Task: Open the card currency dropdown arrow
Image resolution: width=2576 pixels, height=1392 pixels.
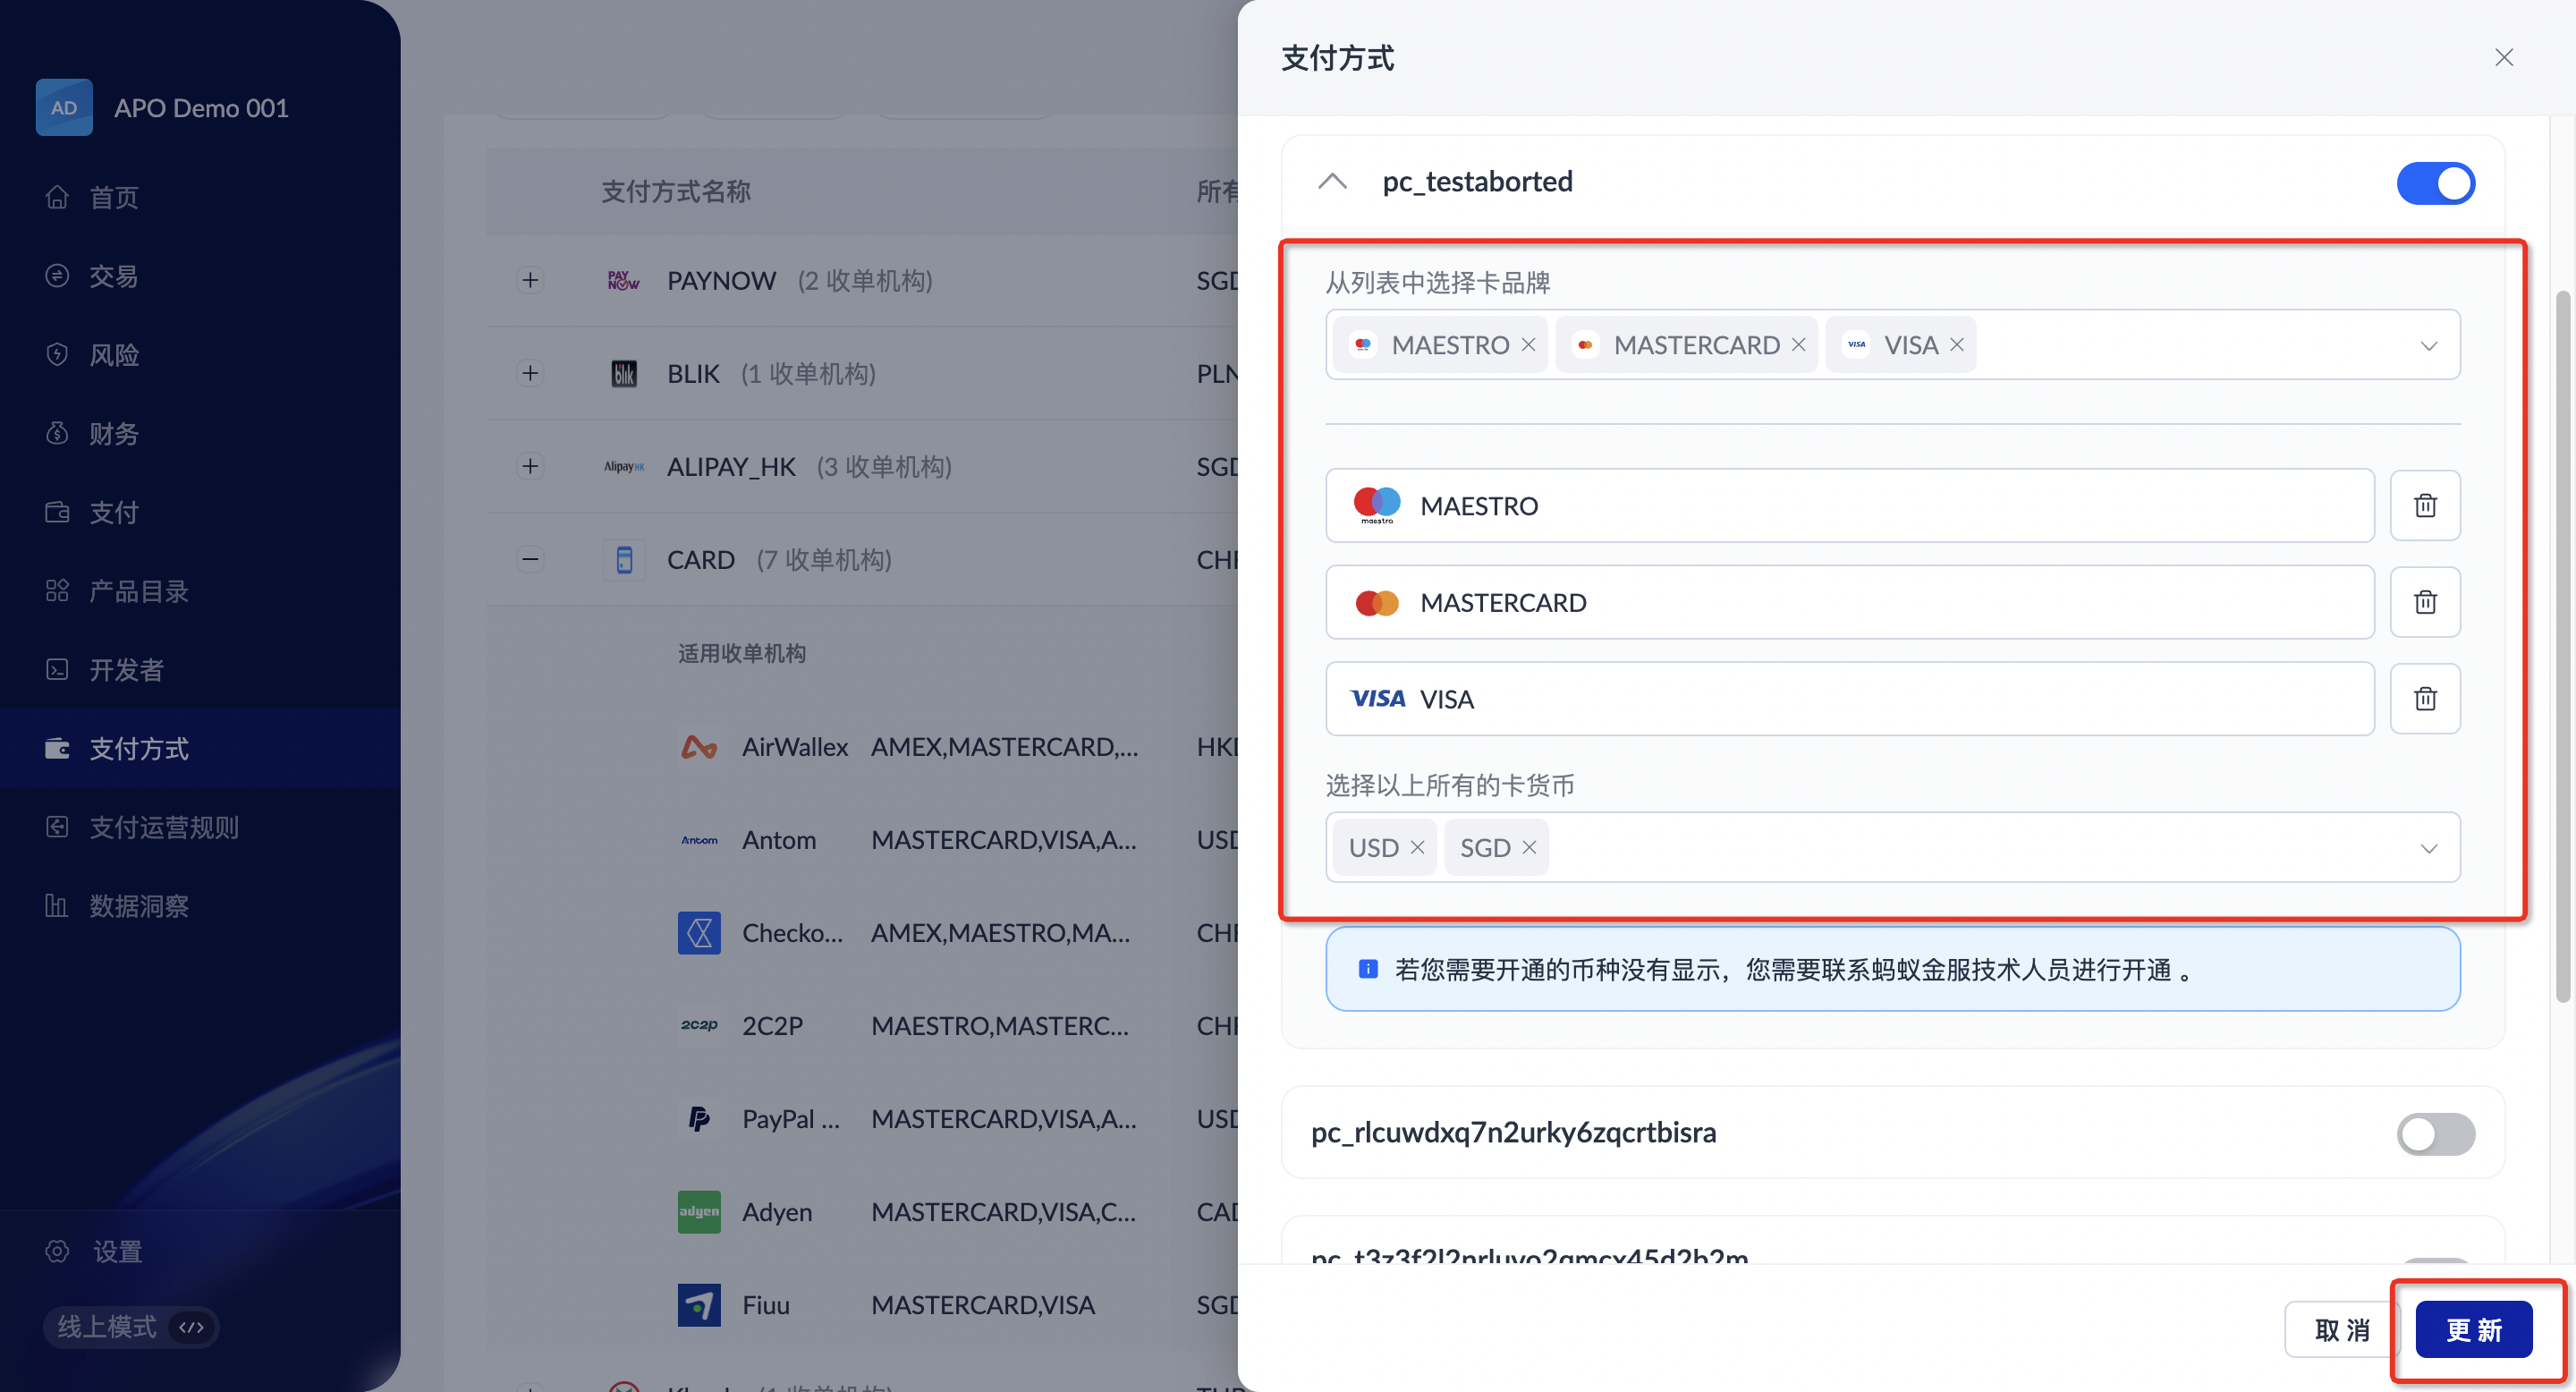Action: click(x=2428, y=849)
